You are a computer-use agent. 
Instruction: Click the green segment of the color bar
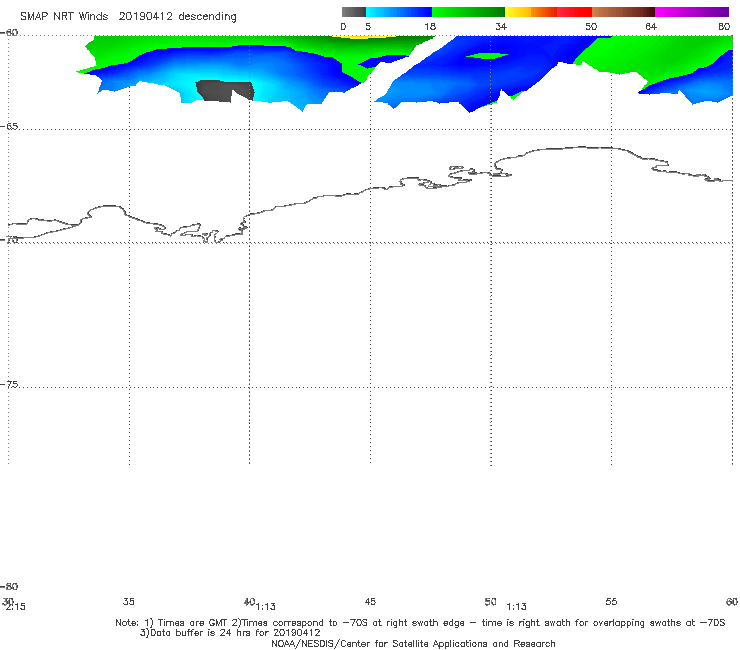[x=468, y=12]
